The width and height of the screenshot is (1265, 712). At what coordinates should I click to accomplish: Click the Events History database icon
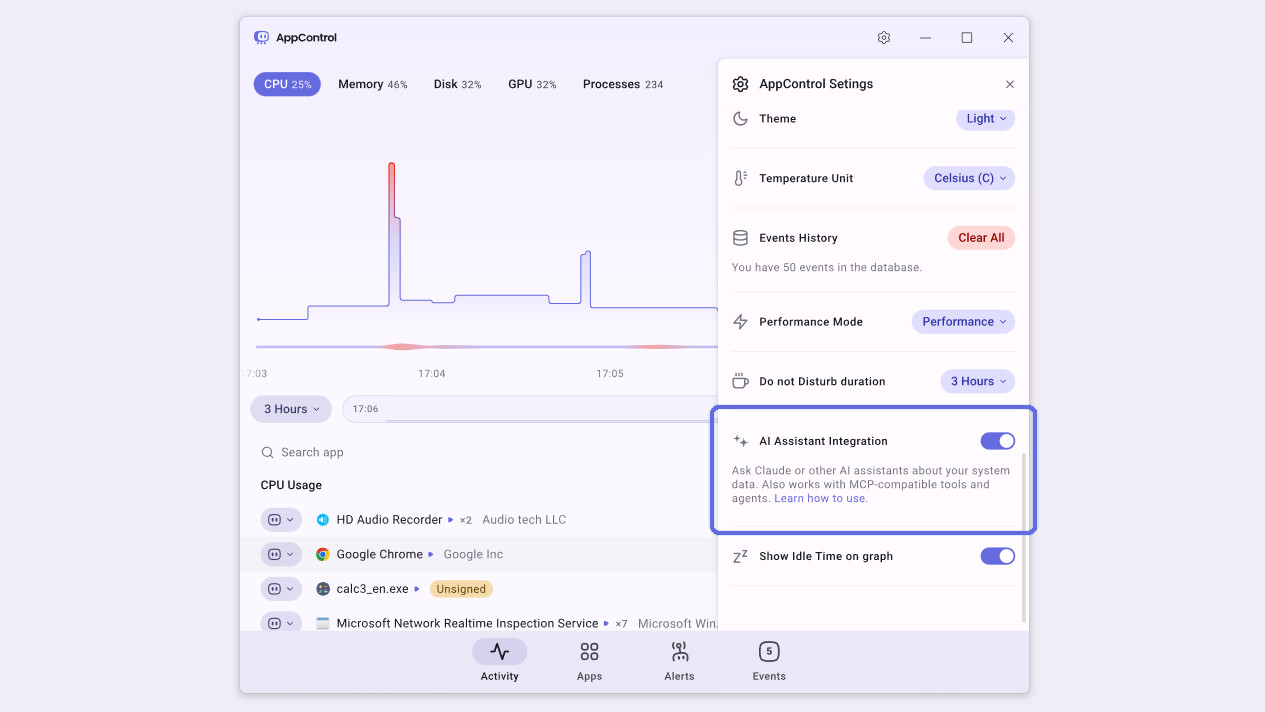[740, 238]
